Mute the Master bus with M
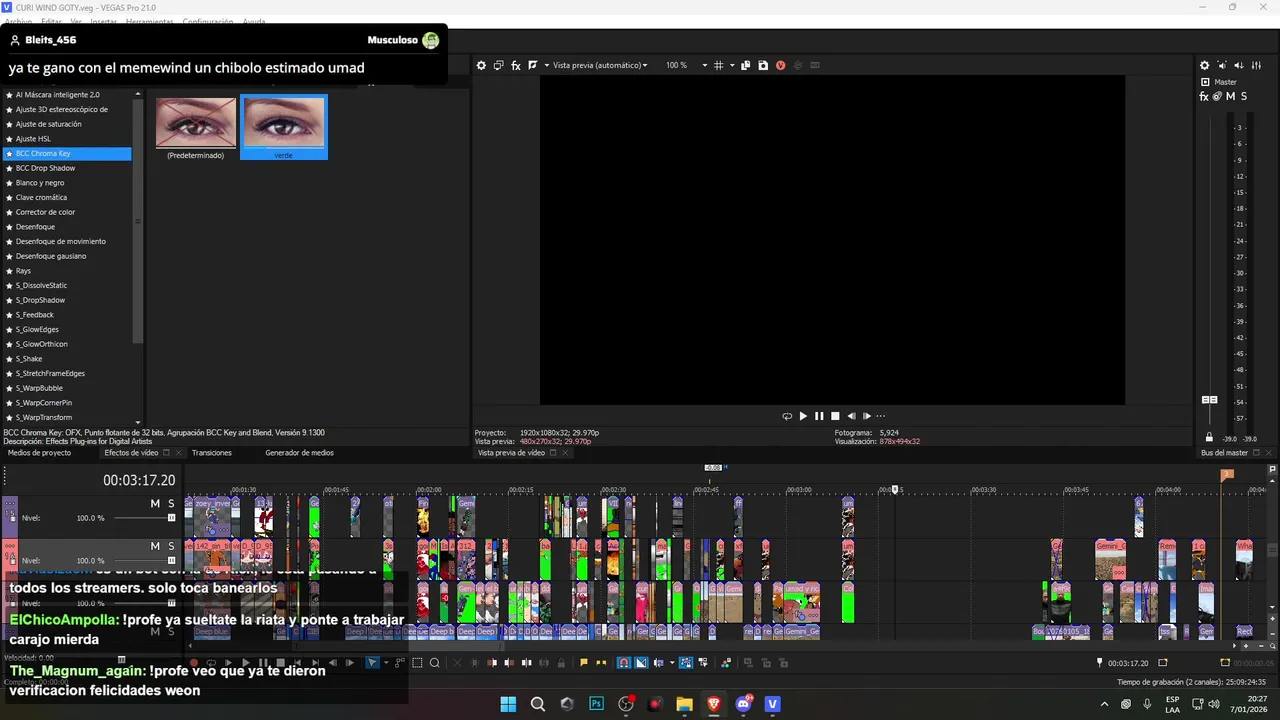The height and width of the screenshot is (720, 1280). 1230,96
